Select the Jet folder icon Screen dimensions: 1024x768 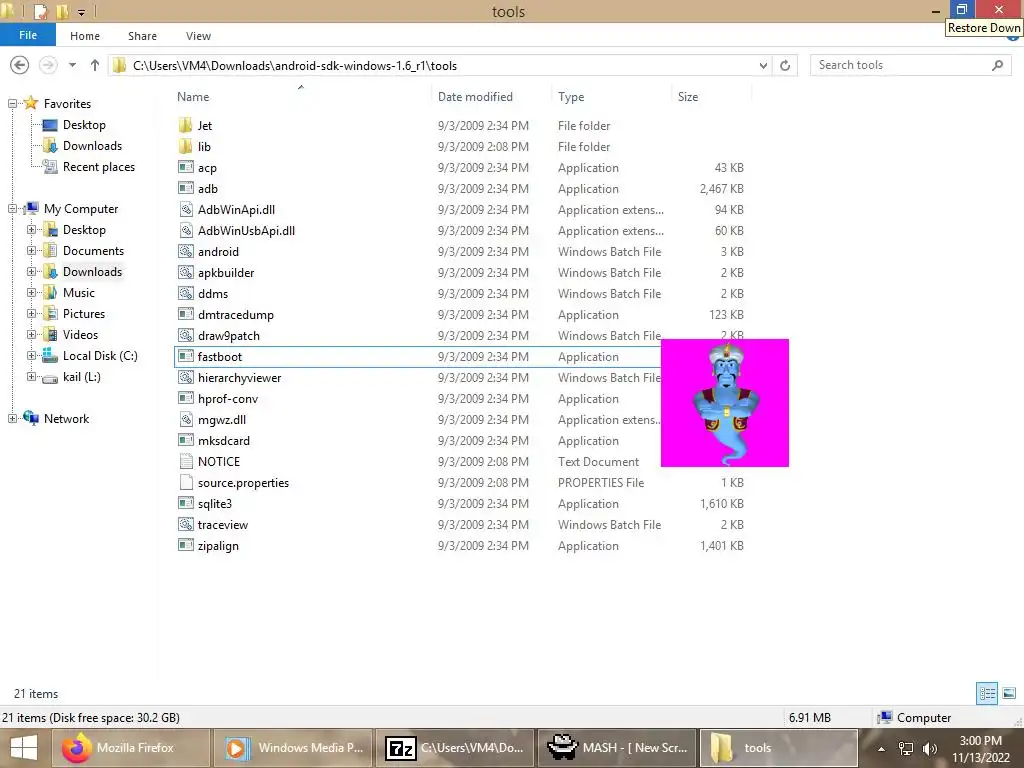pos(185,125)
